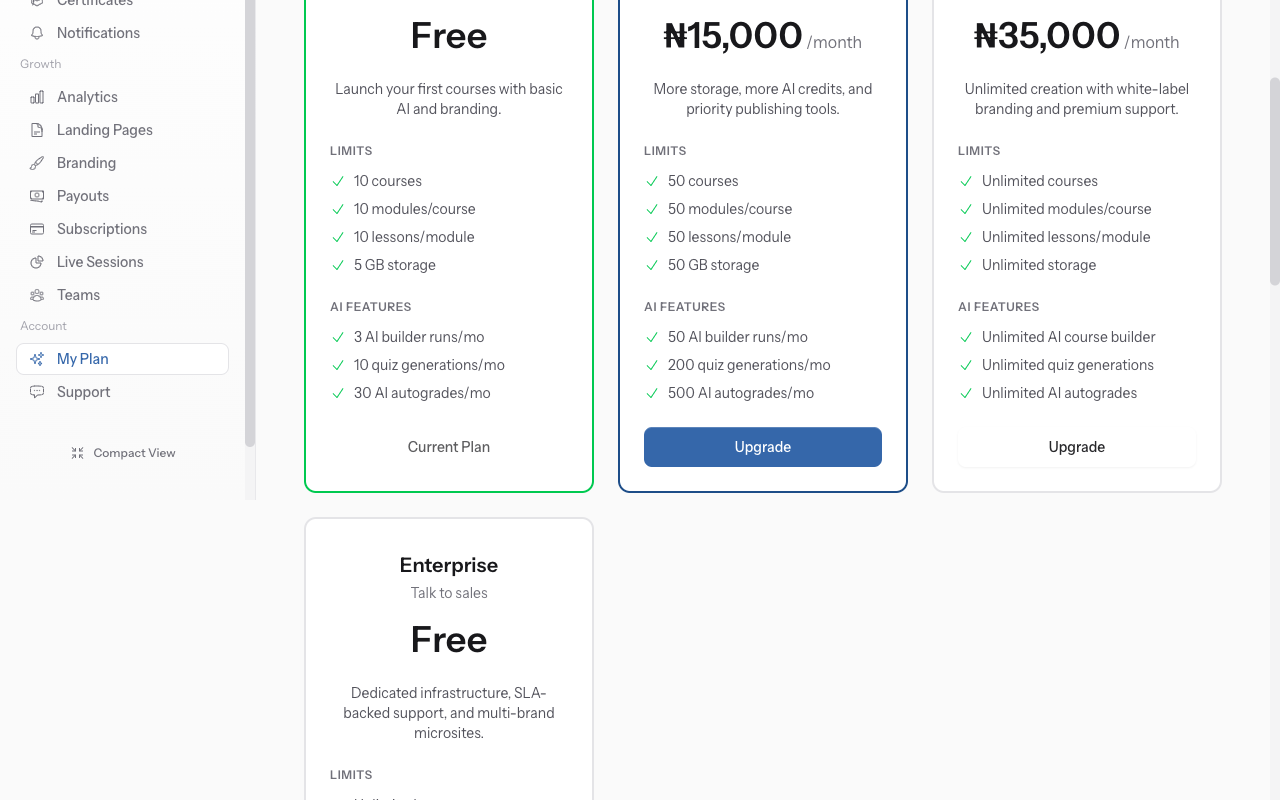Open the Certificates ribbon icon
1280x800 pixels.
37,3
